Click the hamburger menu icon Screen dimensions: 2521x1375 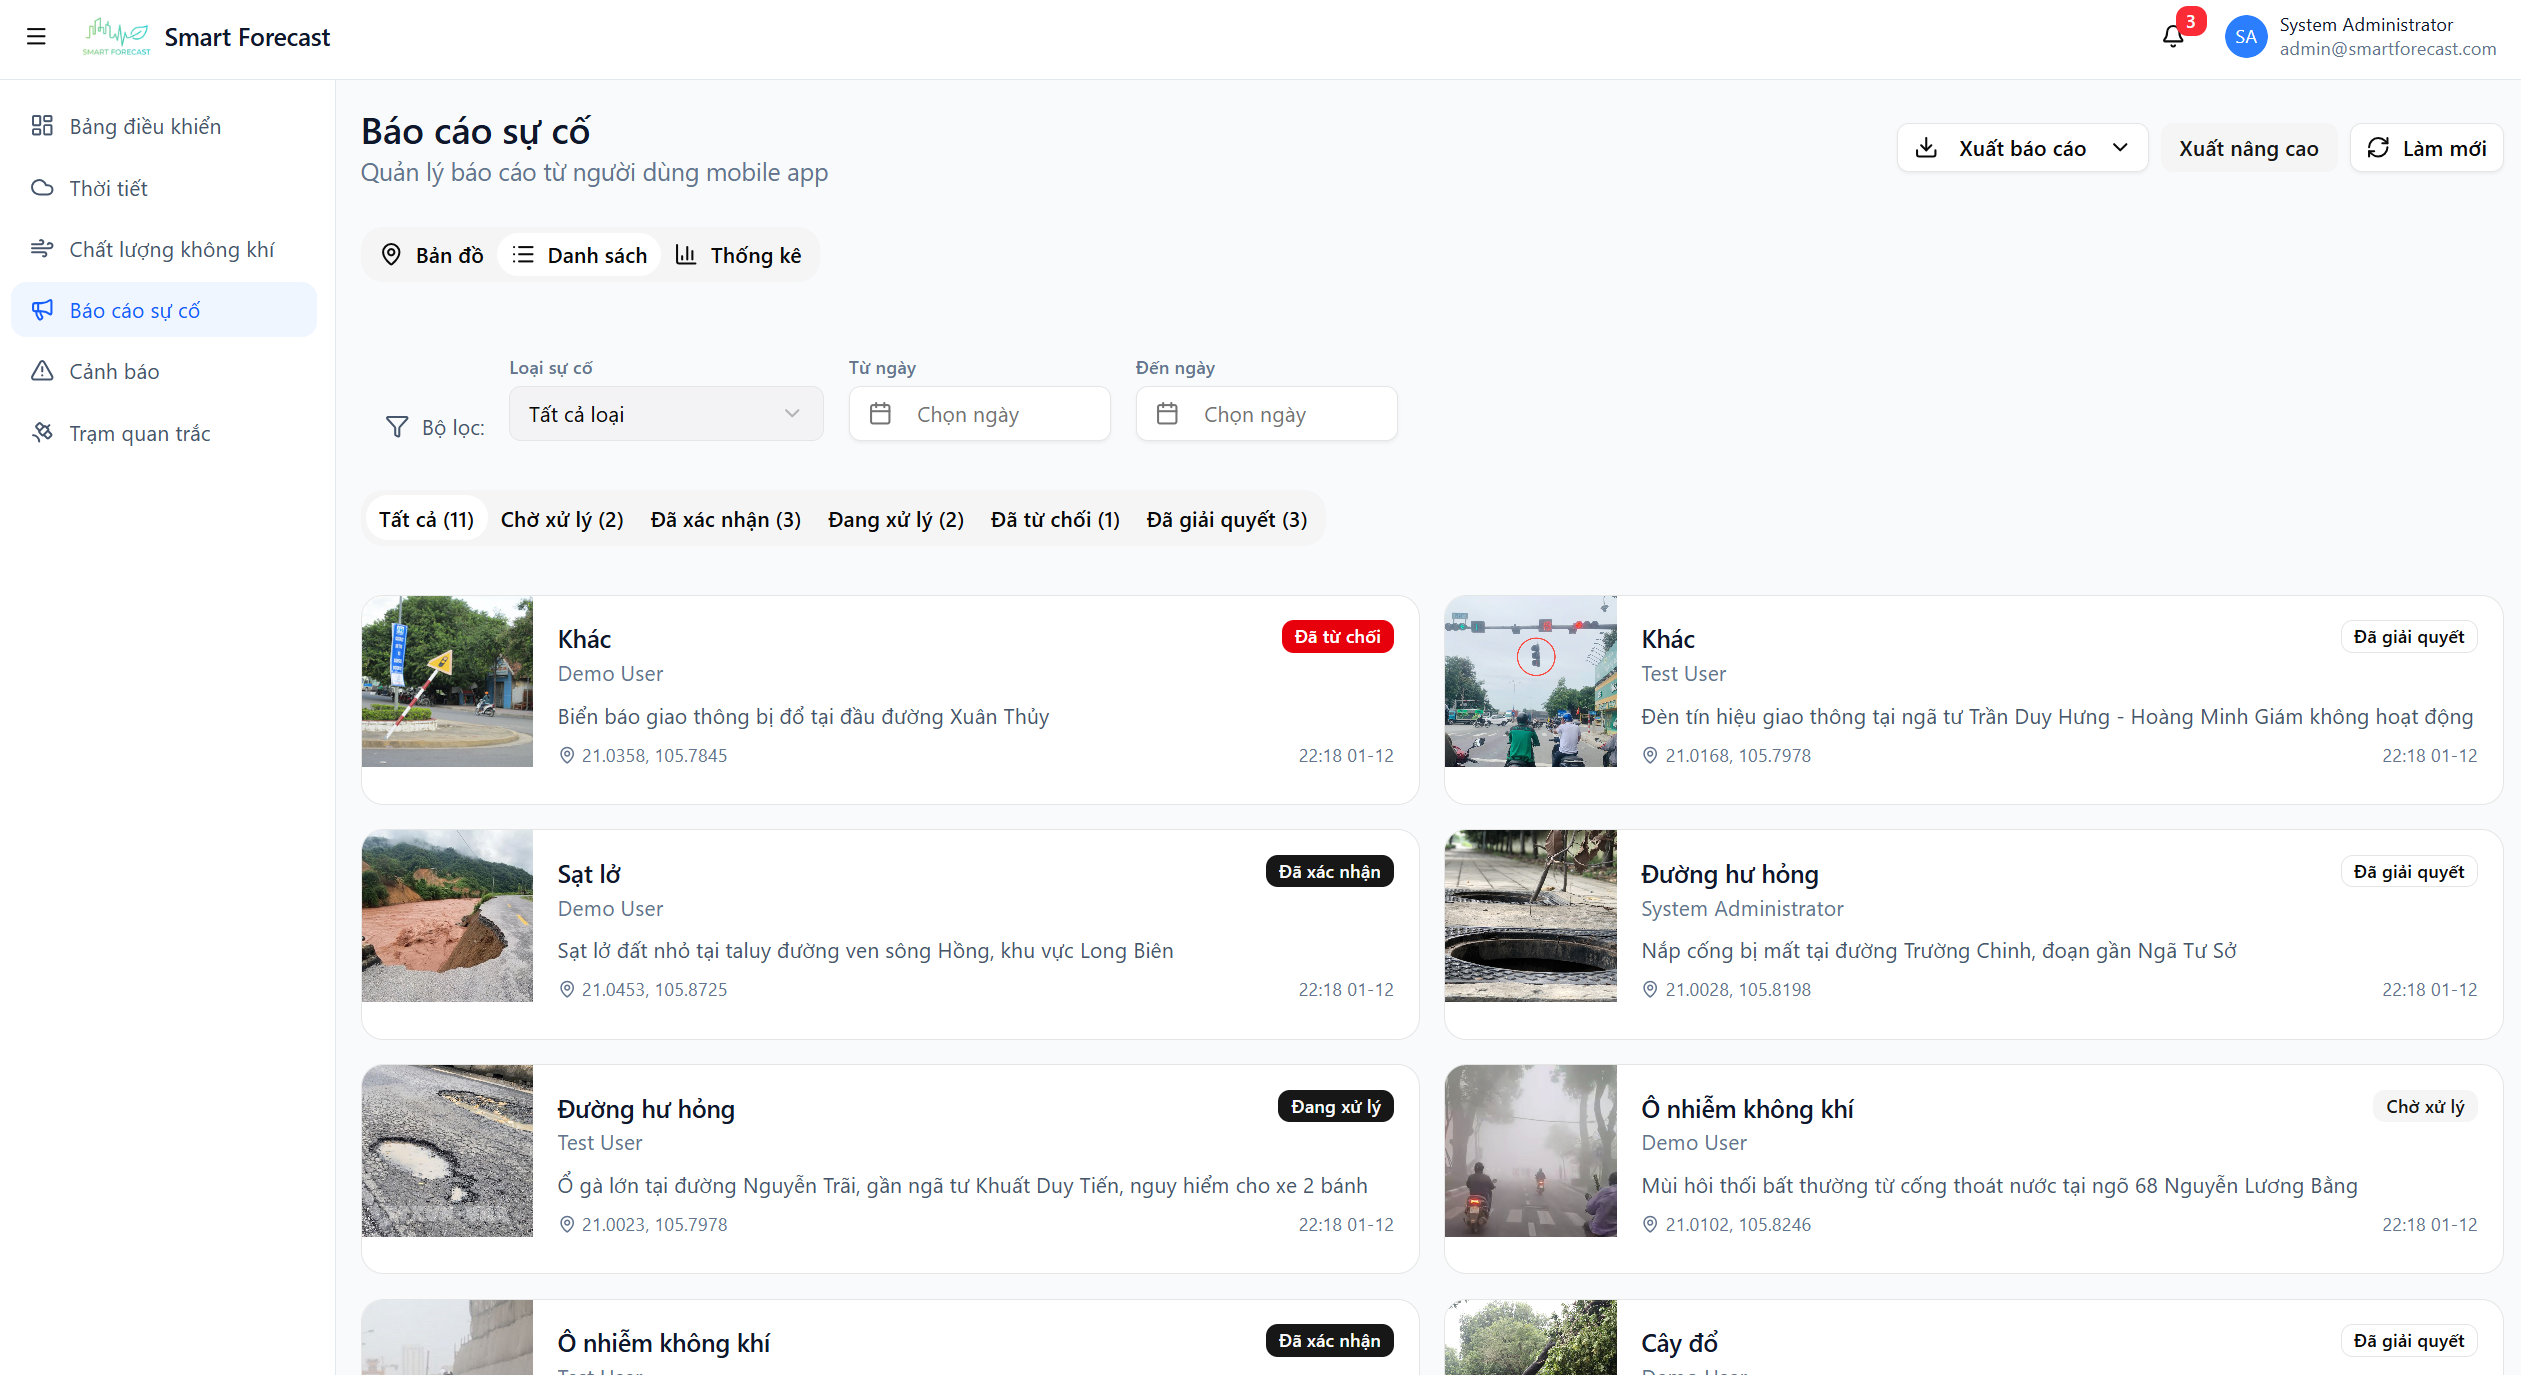pyautogui.click(x=36, y=37)
